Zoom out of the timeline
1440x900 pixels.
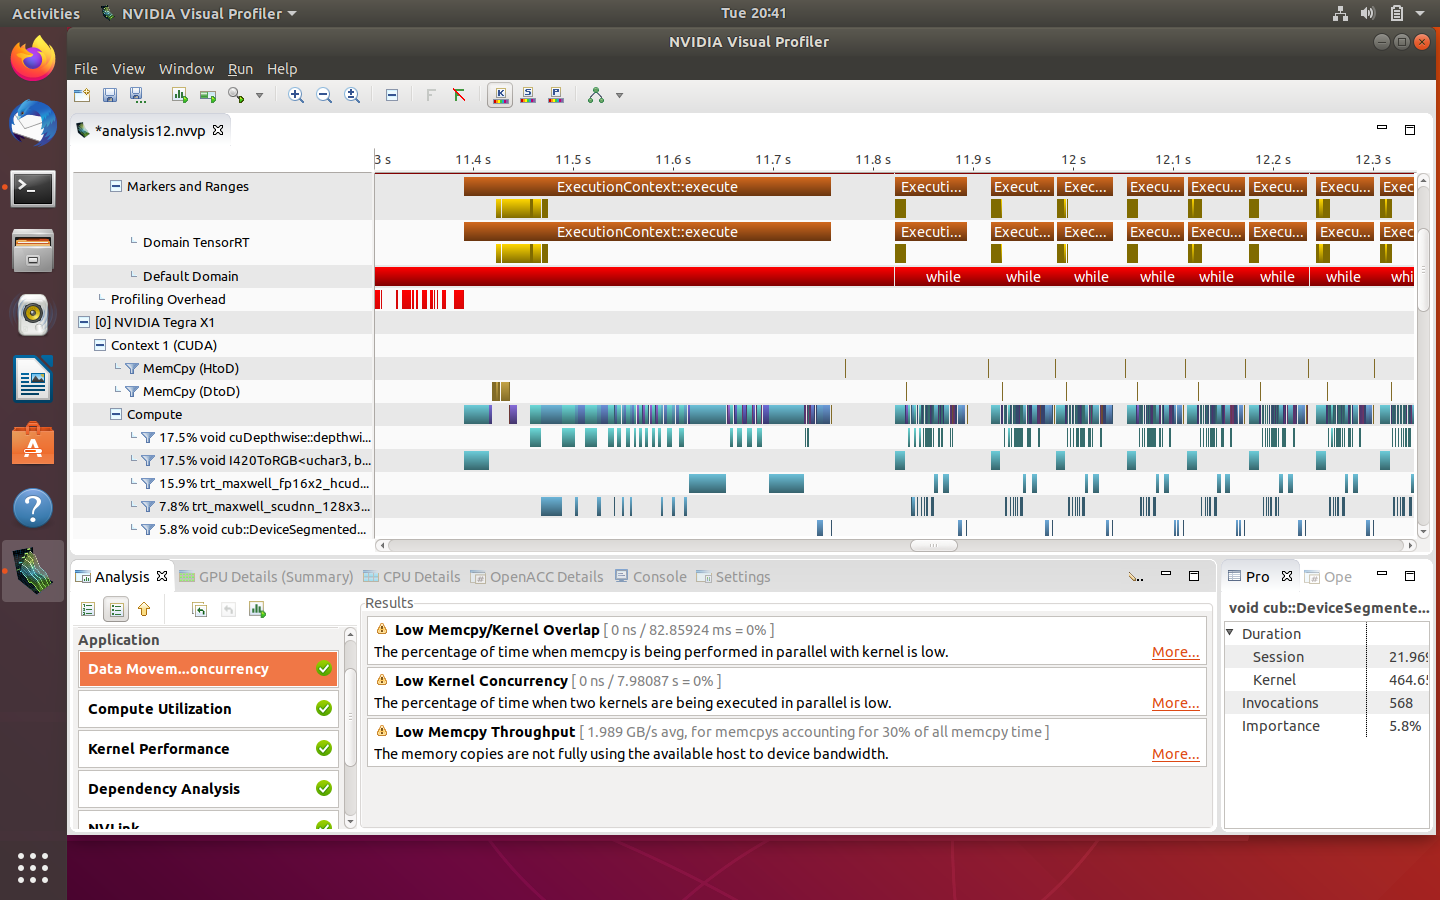(324, 95)
